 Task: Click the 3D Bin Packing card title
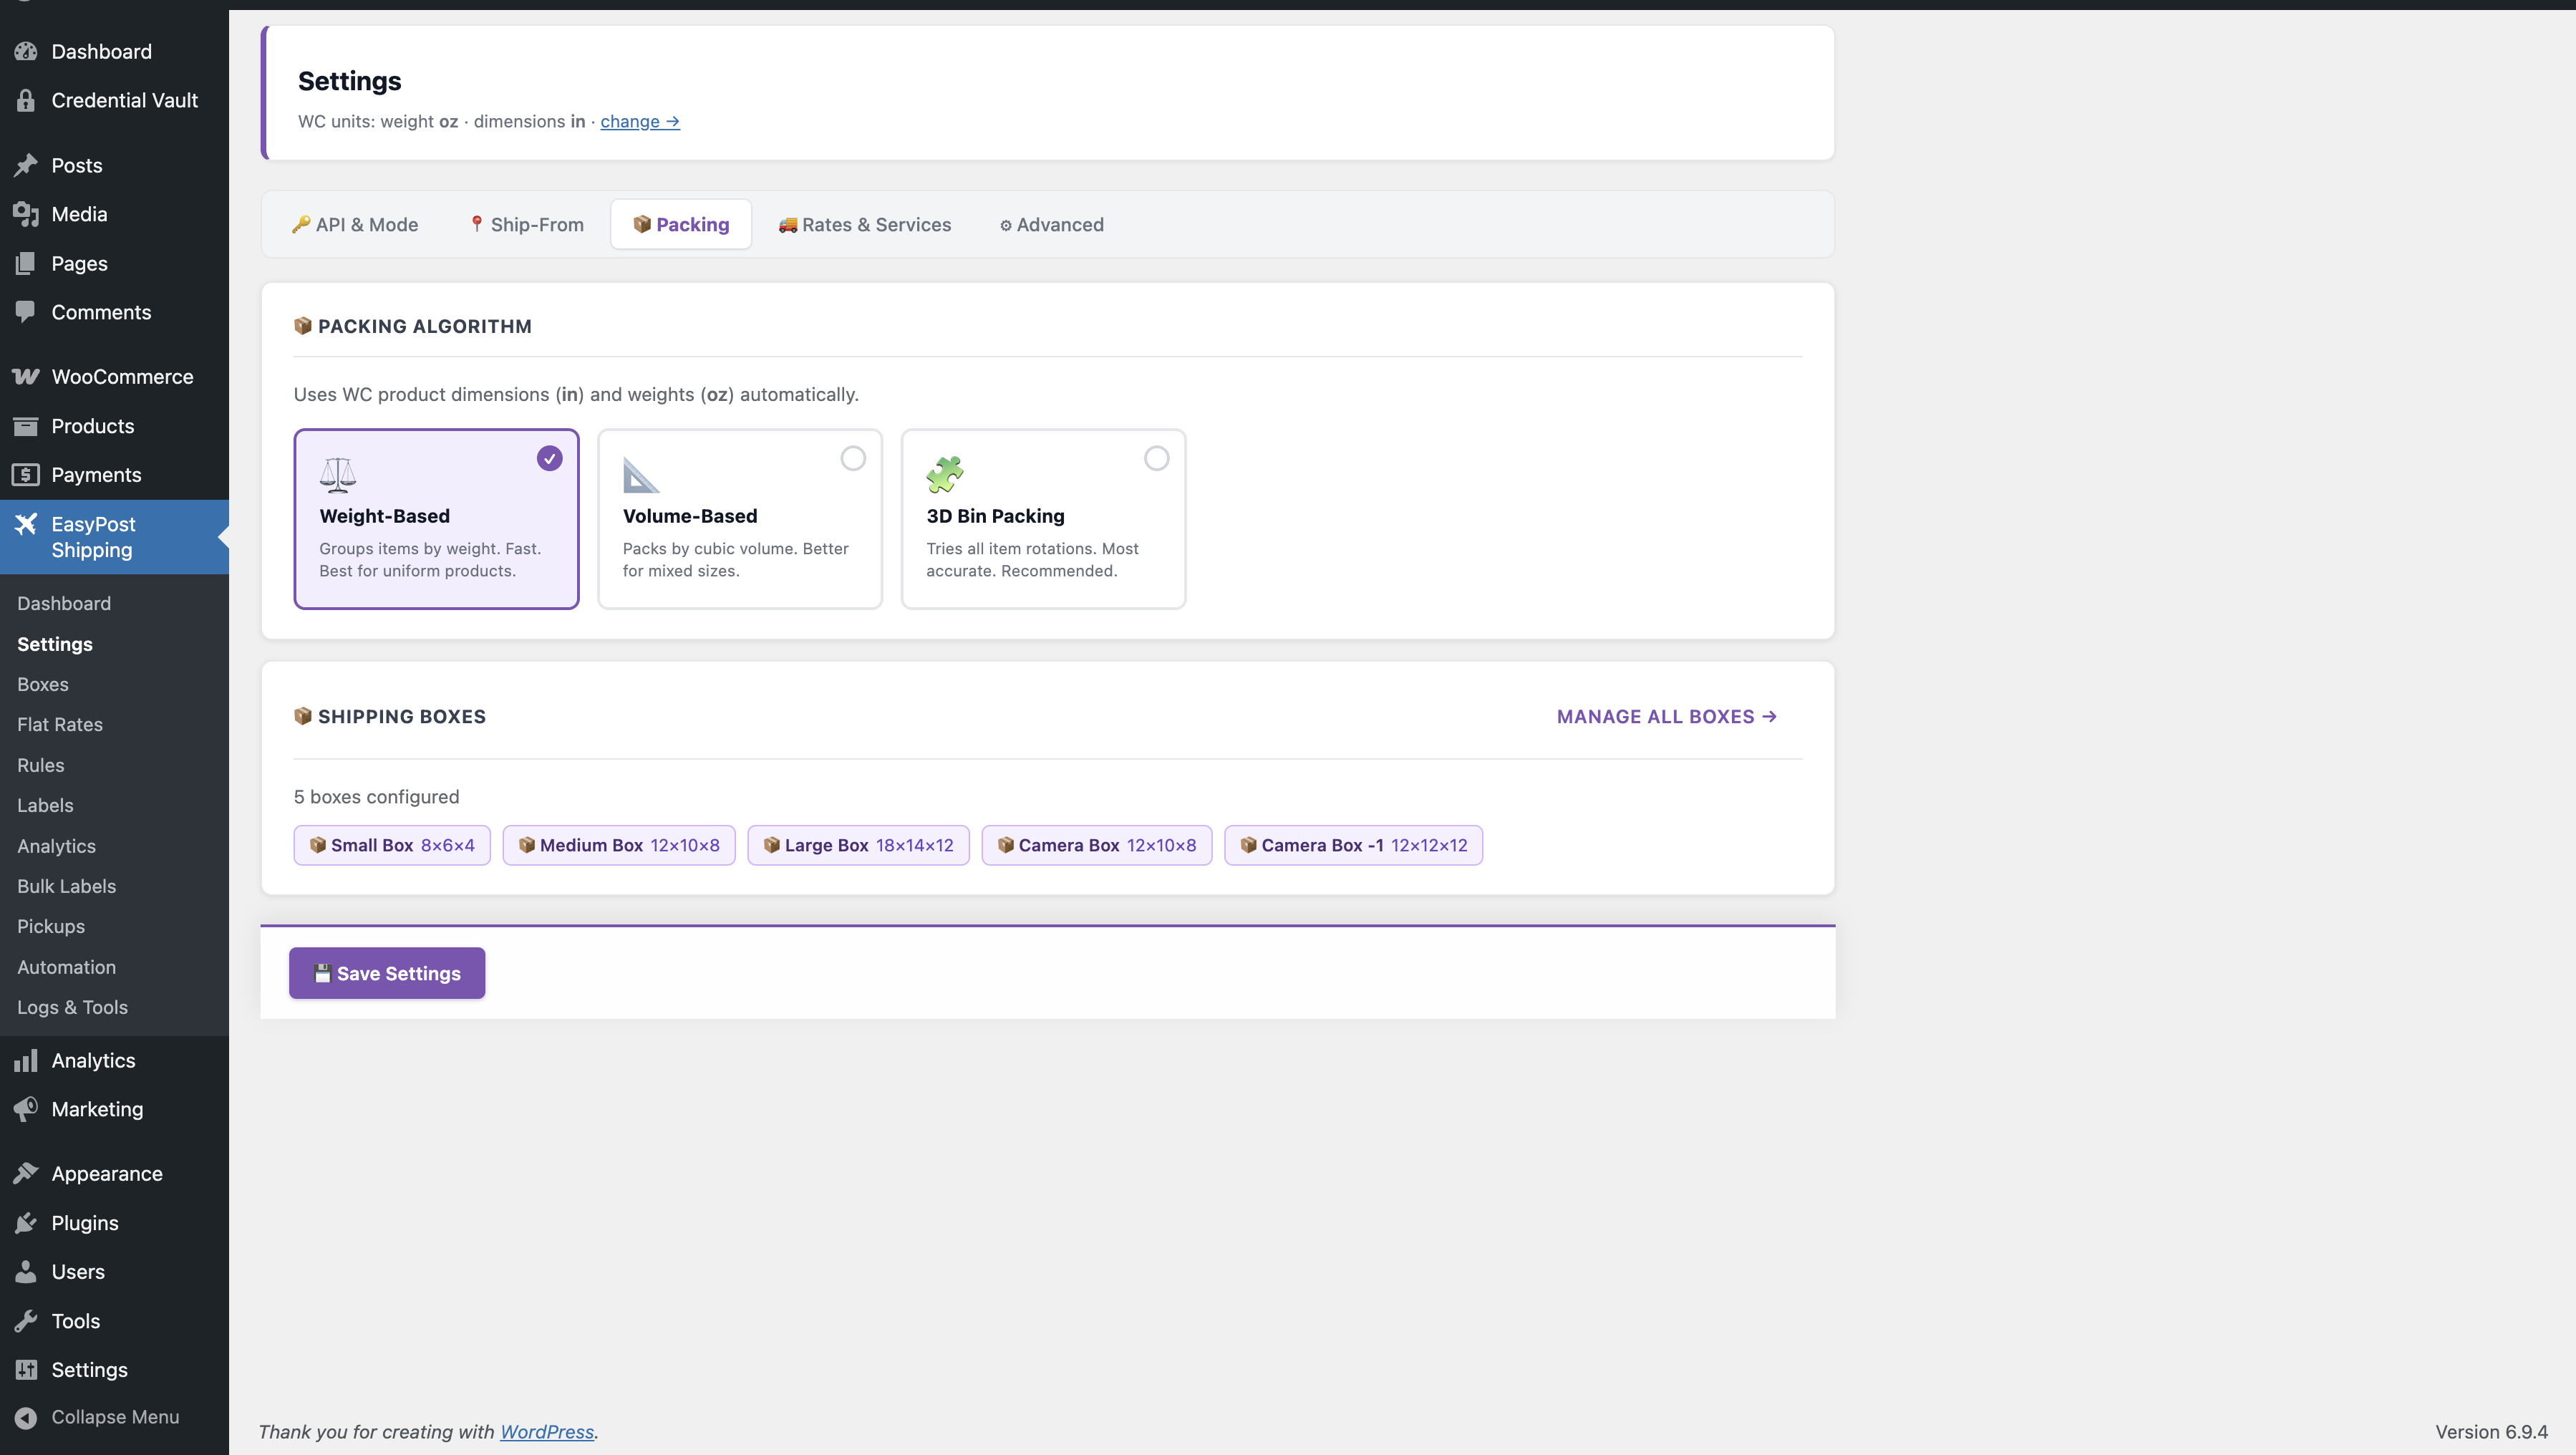[996, 516]
